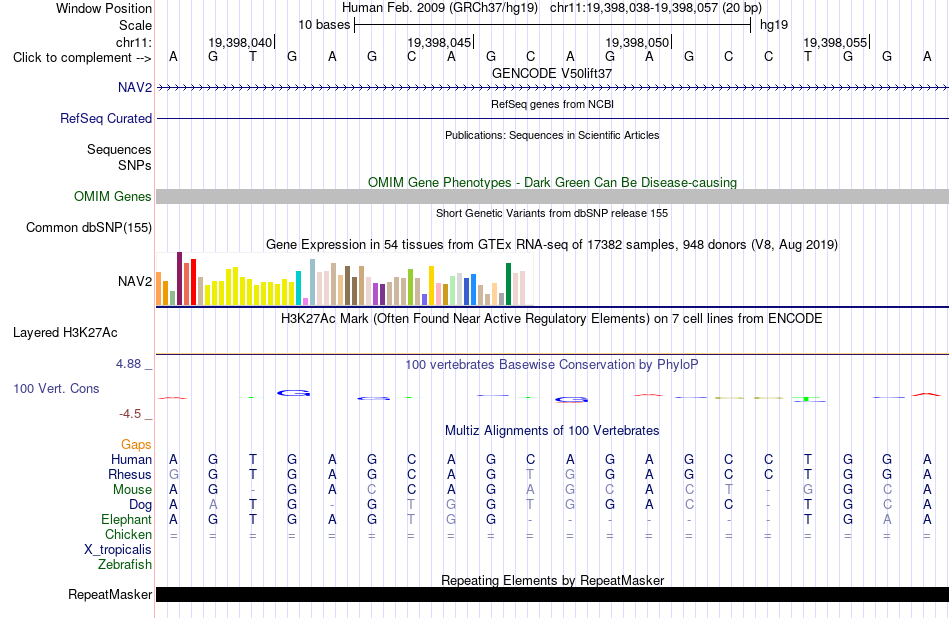Select the X_tropicalis species label
This screenshot has width=950, height=618.
point(118,550)
